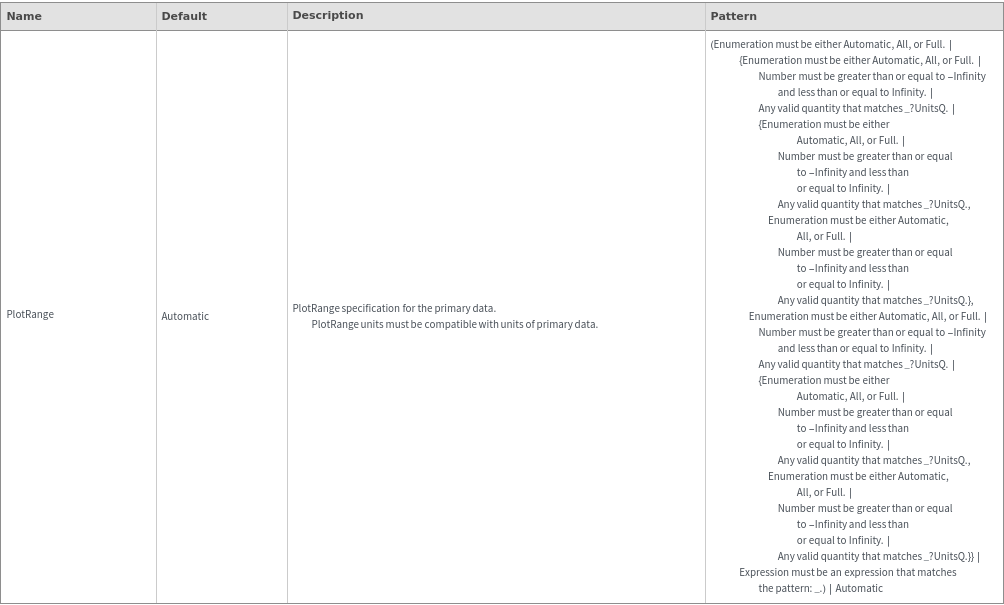Click the first 'Any valid quantity' line ending in 'UnitsQ.,'

point(873,204)
